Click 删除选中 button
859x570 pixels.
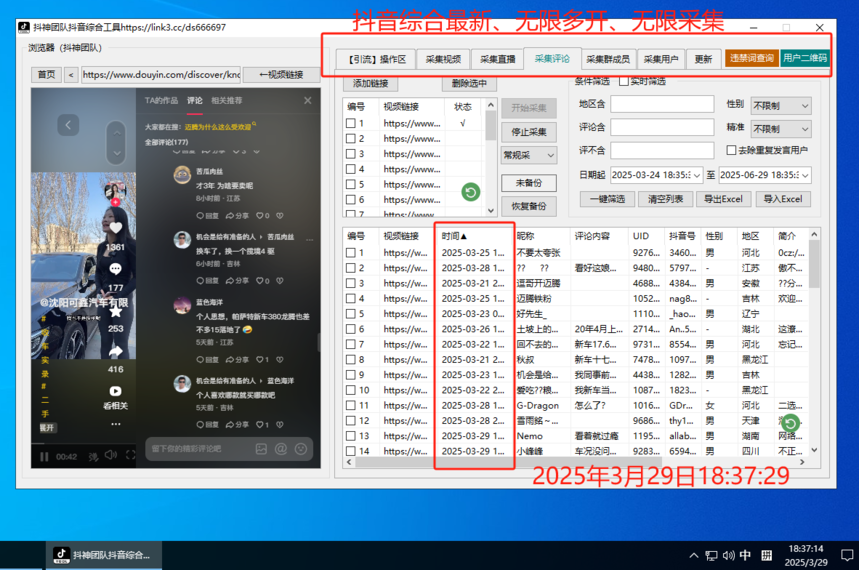tap(469, 83)
